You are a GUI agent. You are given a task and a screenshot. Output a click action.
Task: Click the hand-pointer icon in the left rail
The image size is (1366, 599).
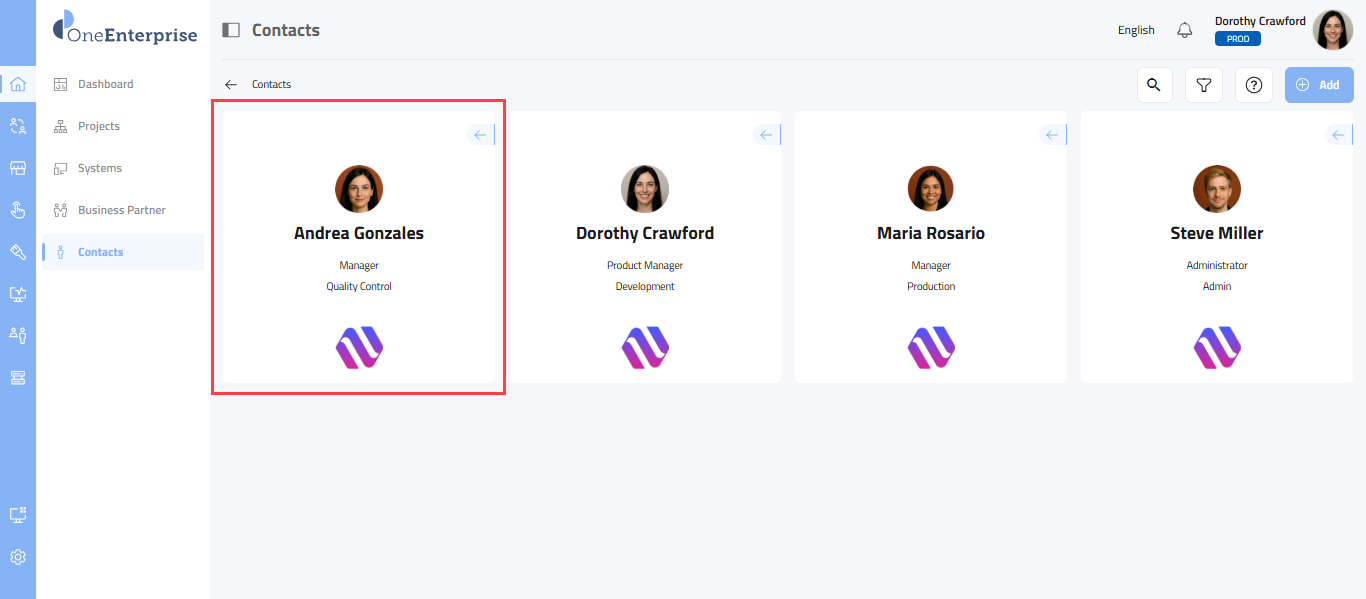[x=17, y=210]
